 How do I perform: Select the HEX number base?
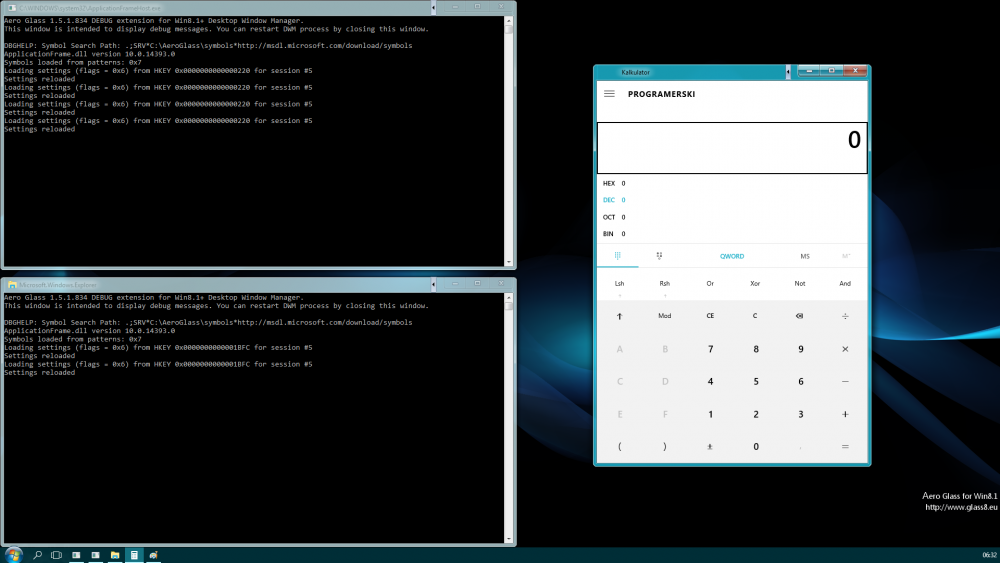point(609,183)
